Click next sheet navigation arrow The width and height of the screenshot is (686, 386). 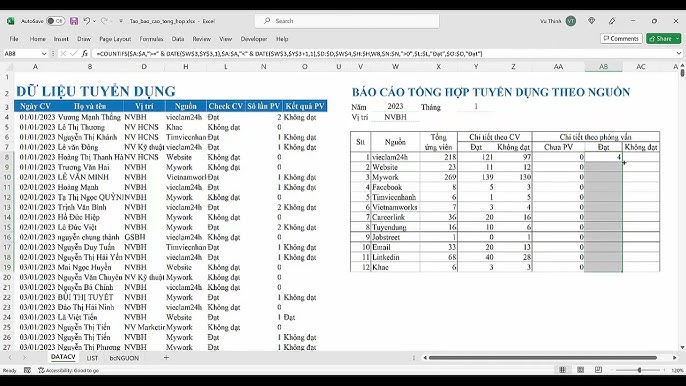(24, 358)
